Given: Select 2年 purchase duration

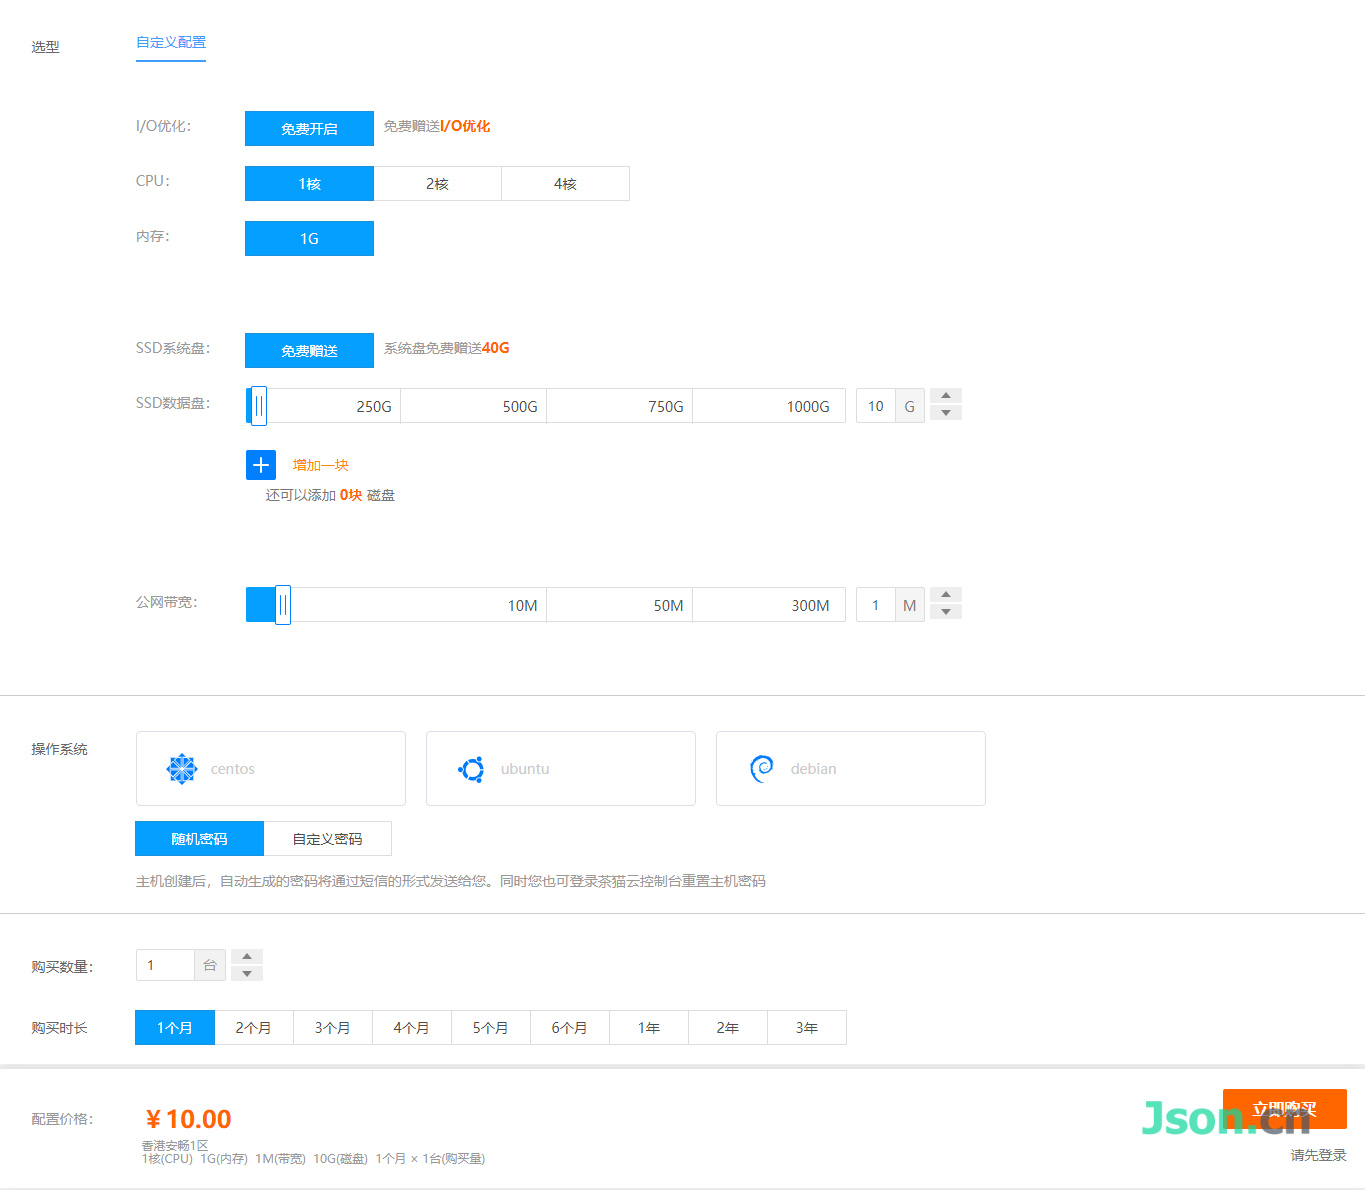Looking at the screenshot, I should click(728, 1028).
